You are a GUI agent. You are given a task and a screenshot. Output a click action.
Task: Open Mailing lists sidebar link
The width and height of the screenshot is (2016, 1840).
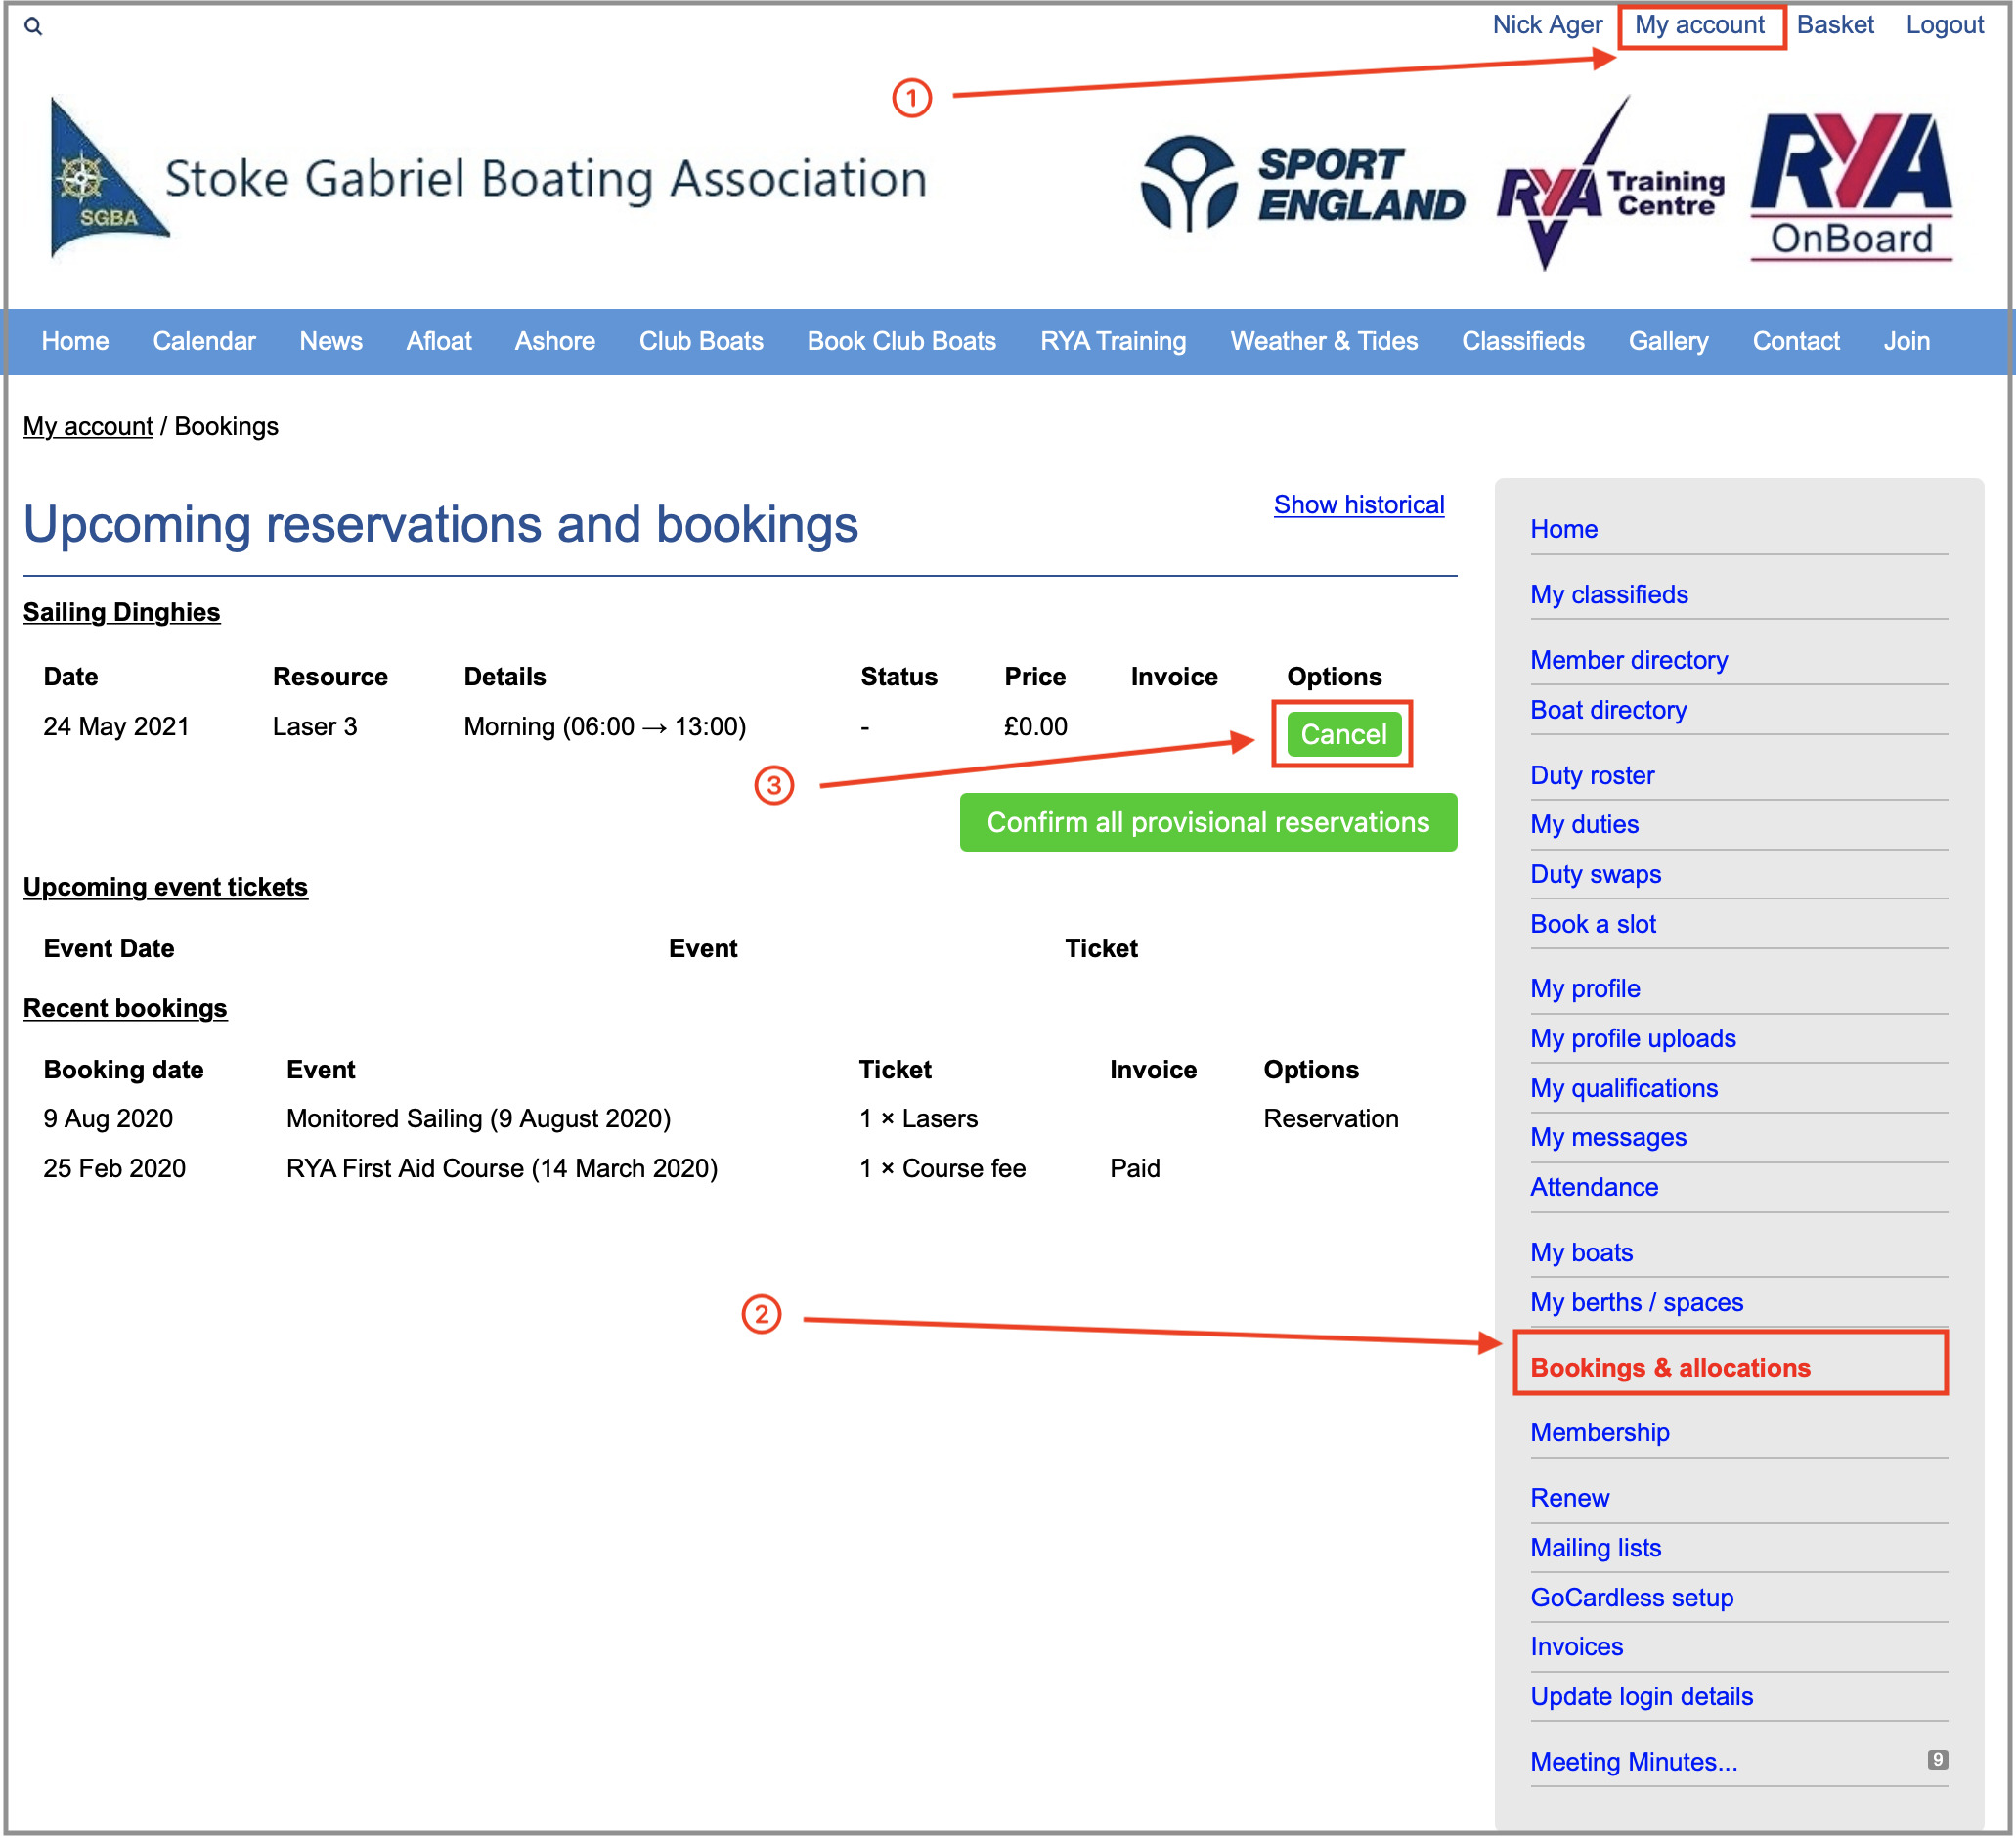click(x=1596, y=1547)
